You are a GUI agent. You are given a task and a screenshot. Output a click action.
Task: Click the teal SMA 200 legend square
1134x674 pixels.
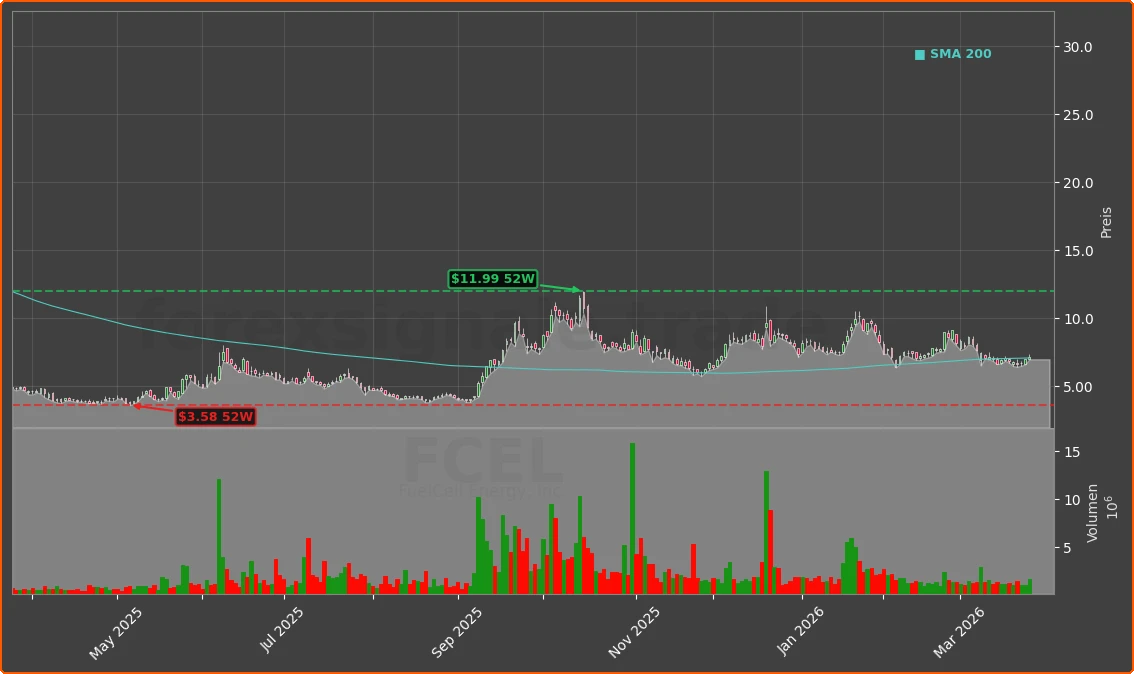click(920, 55)
